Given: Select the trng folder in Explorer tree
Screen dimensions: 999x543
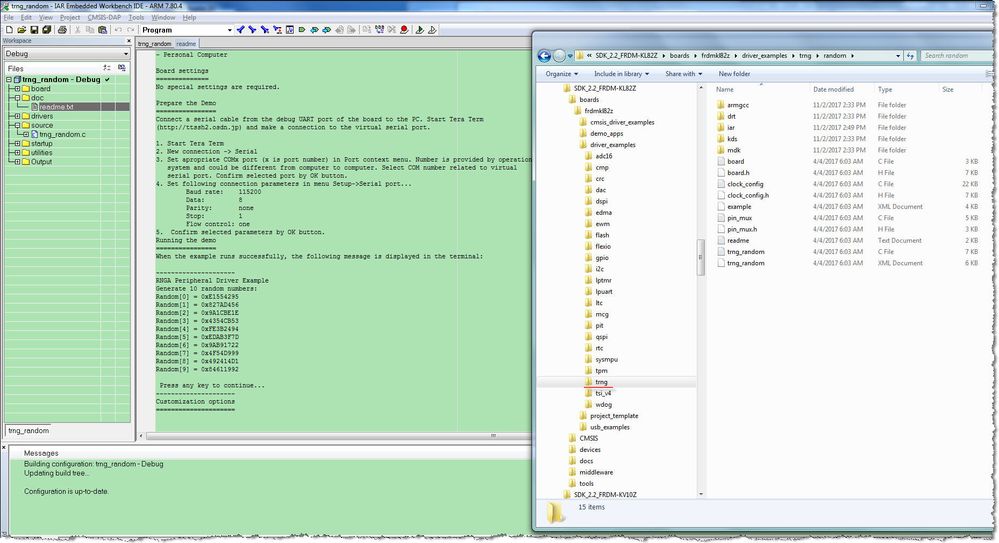Looking at the screenshot, I should [601, 382].
